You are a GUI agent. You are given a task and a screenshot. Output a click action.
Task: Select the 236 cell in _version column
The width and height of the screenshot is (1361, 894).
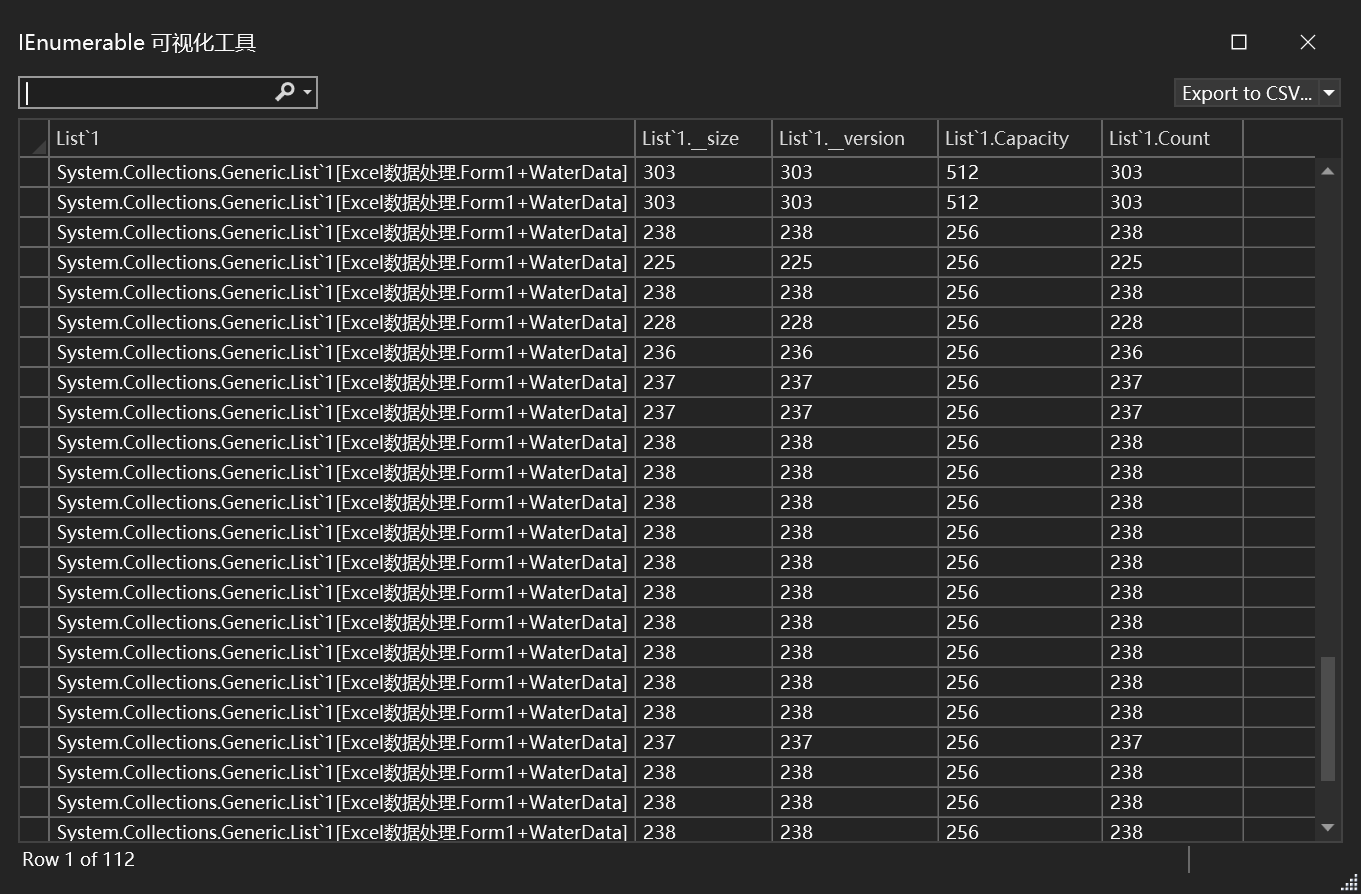[x=855, y=352]
